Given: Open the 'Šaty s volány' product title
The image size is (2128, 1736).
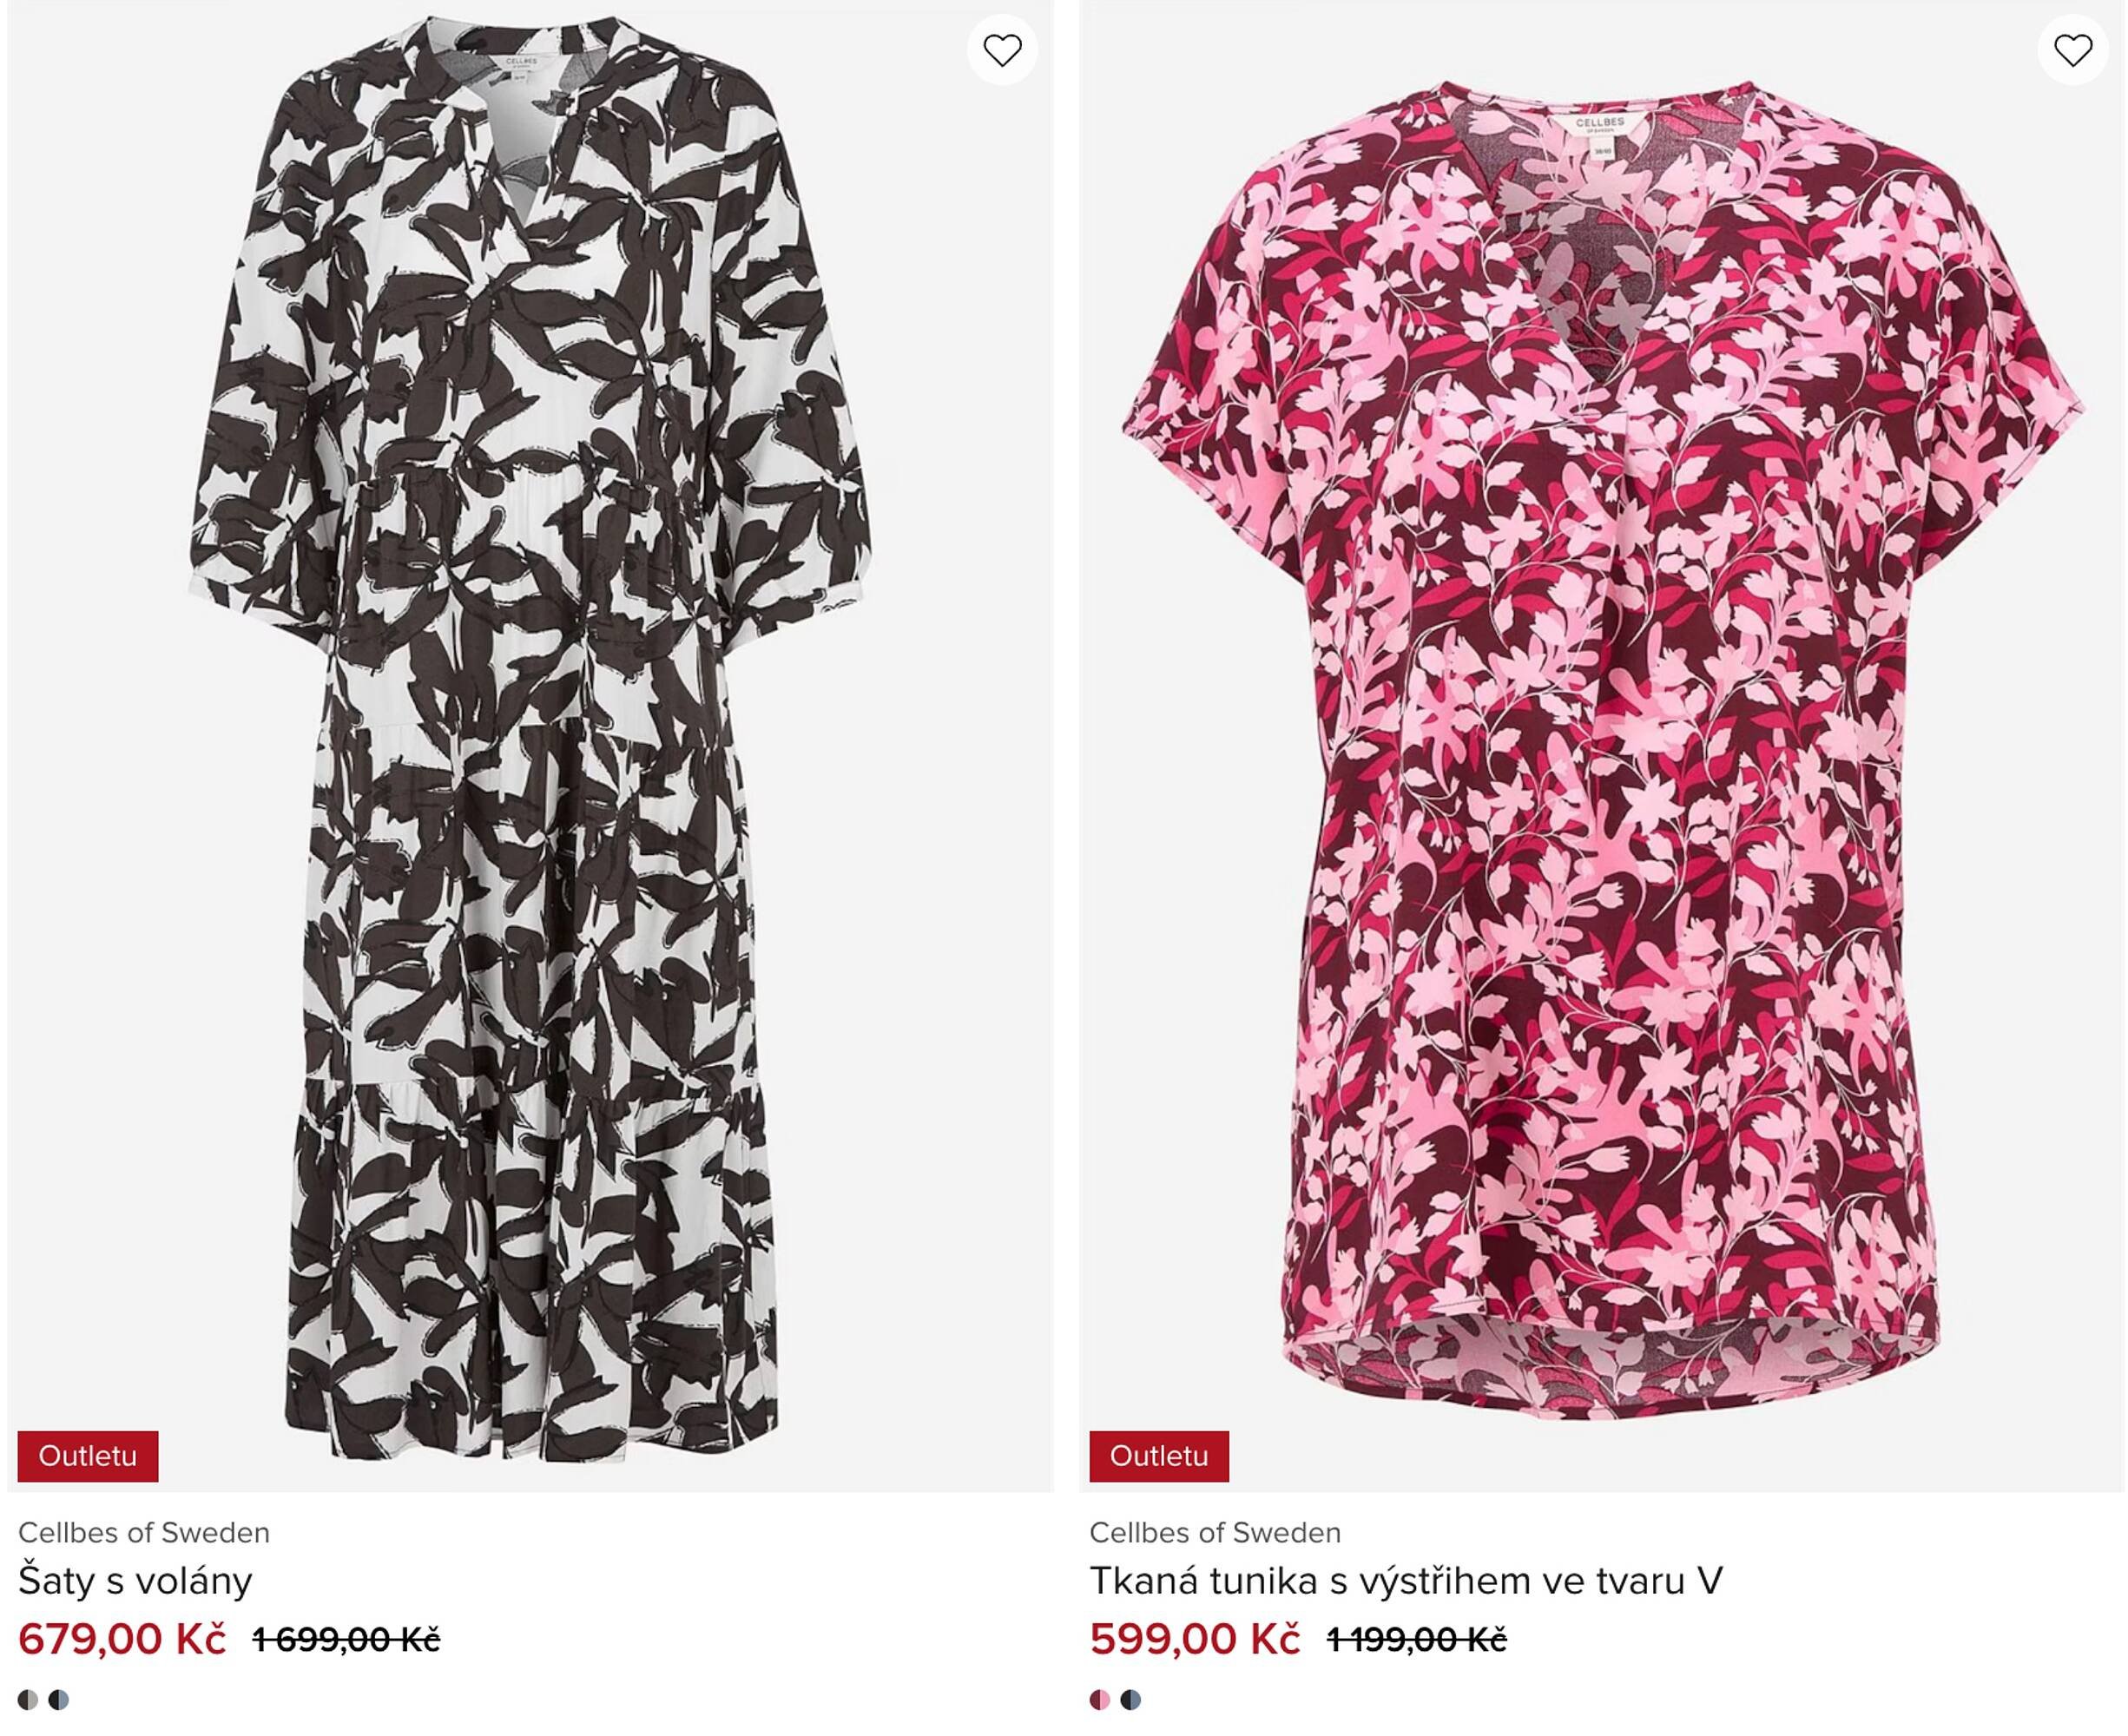Looking at the screenshot, I should click(135, 1581).
